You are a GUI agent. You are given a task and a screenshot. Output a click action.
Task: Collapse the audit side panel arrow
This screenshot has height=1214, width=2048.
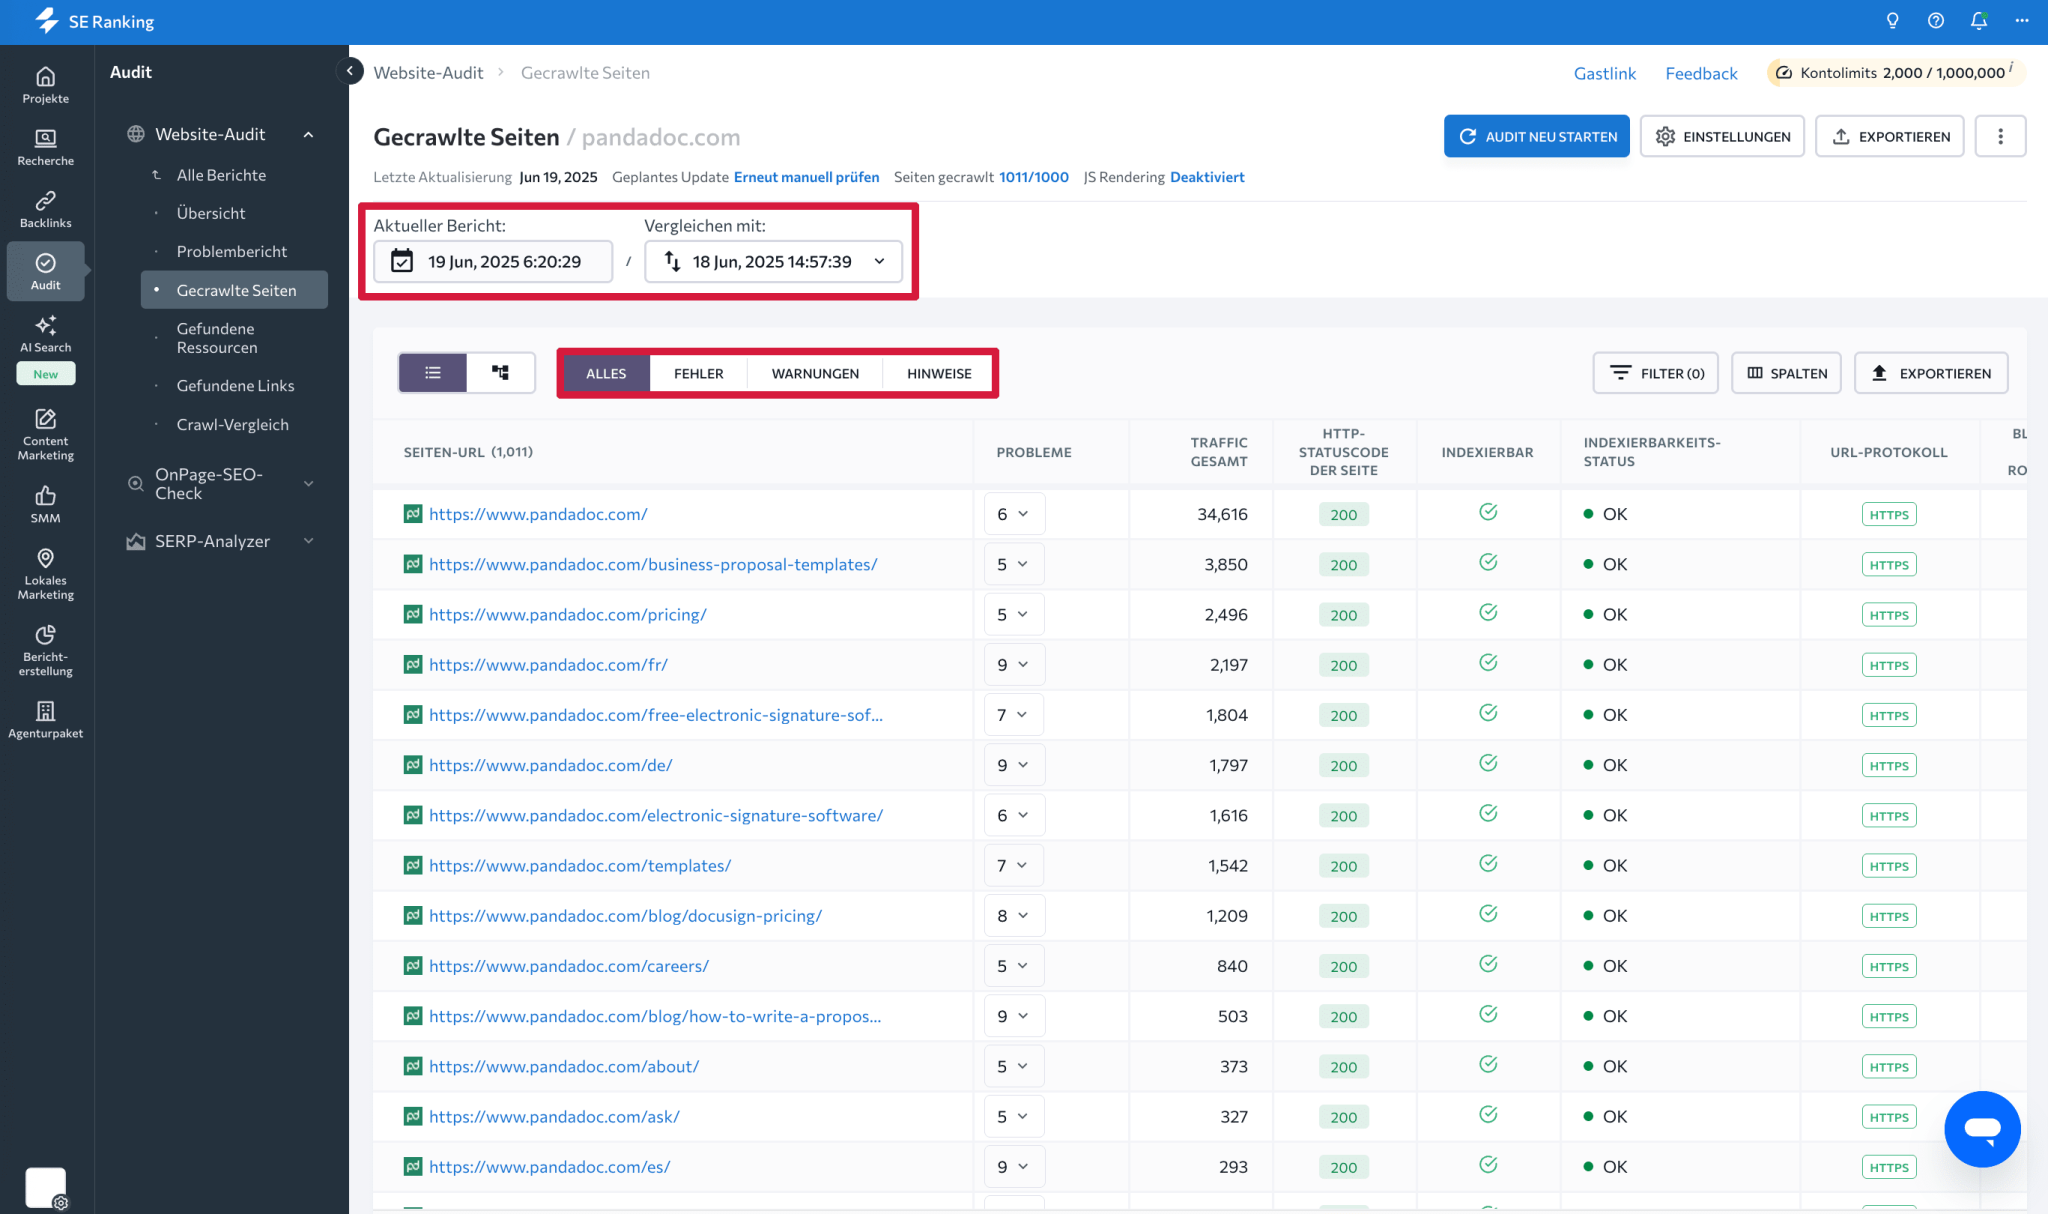pos(350,71)
